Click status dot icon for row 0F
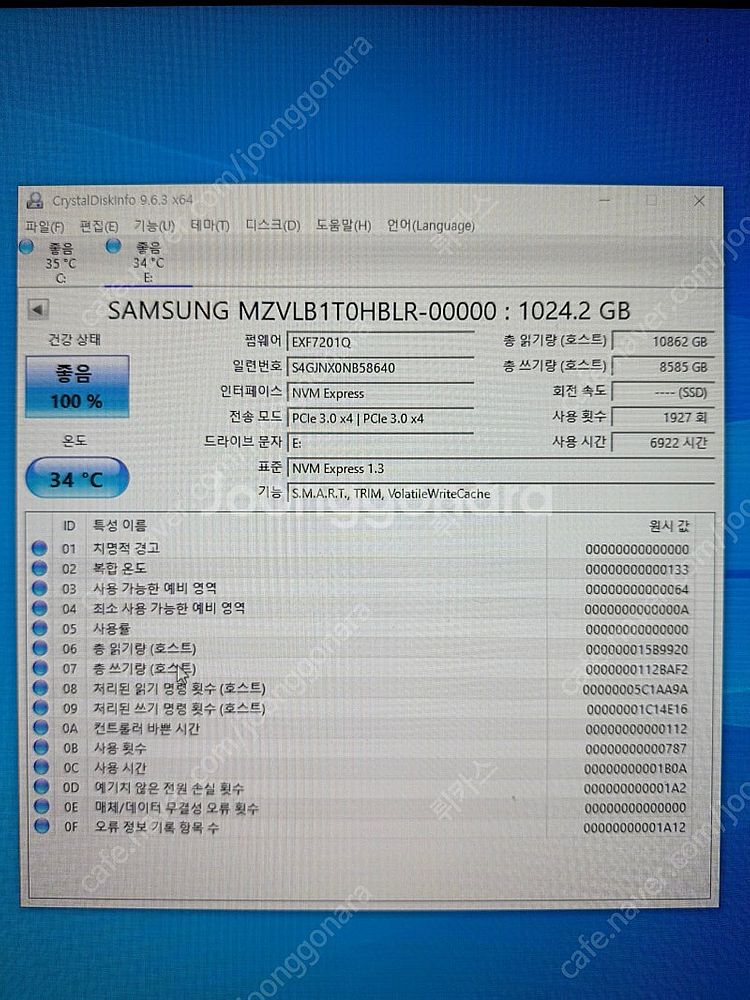 coord(42,827)
